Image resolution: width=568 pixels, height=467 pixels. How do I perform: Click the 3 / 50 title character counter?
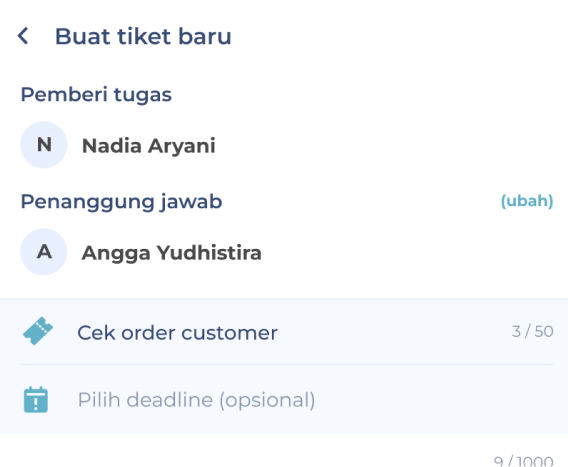coord(532,331)
